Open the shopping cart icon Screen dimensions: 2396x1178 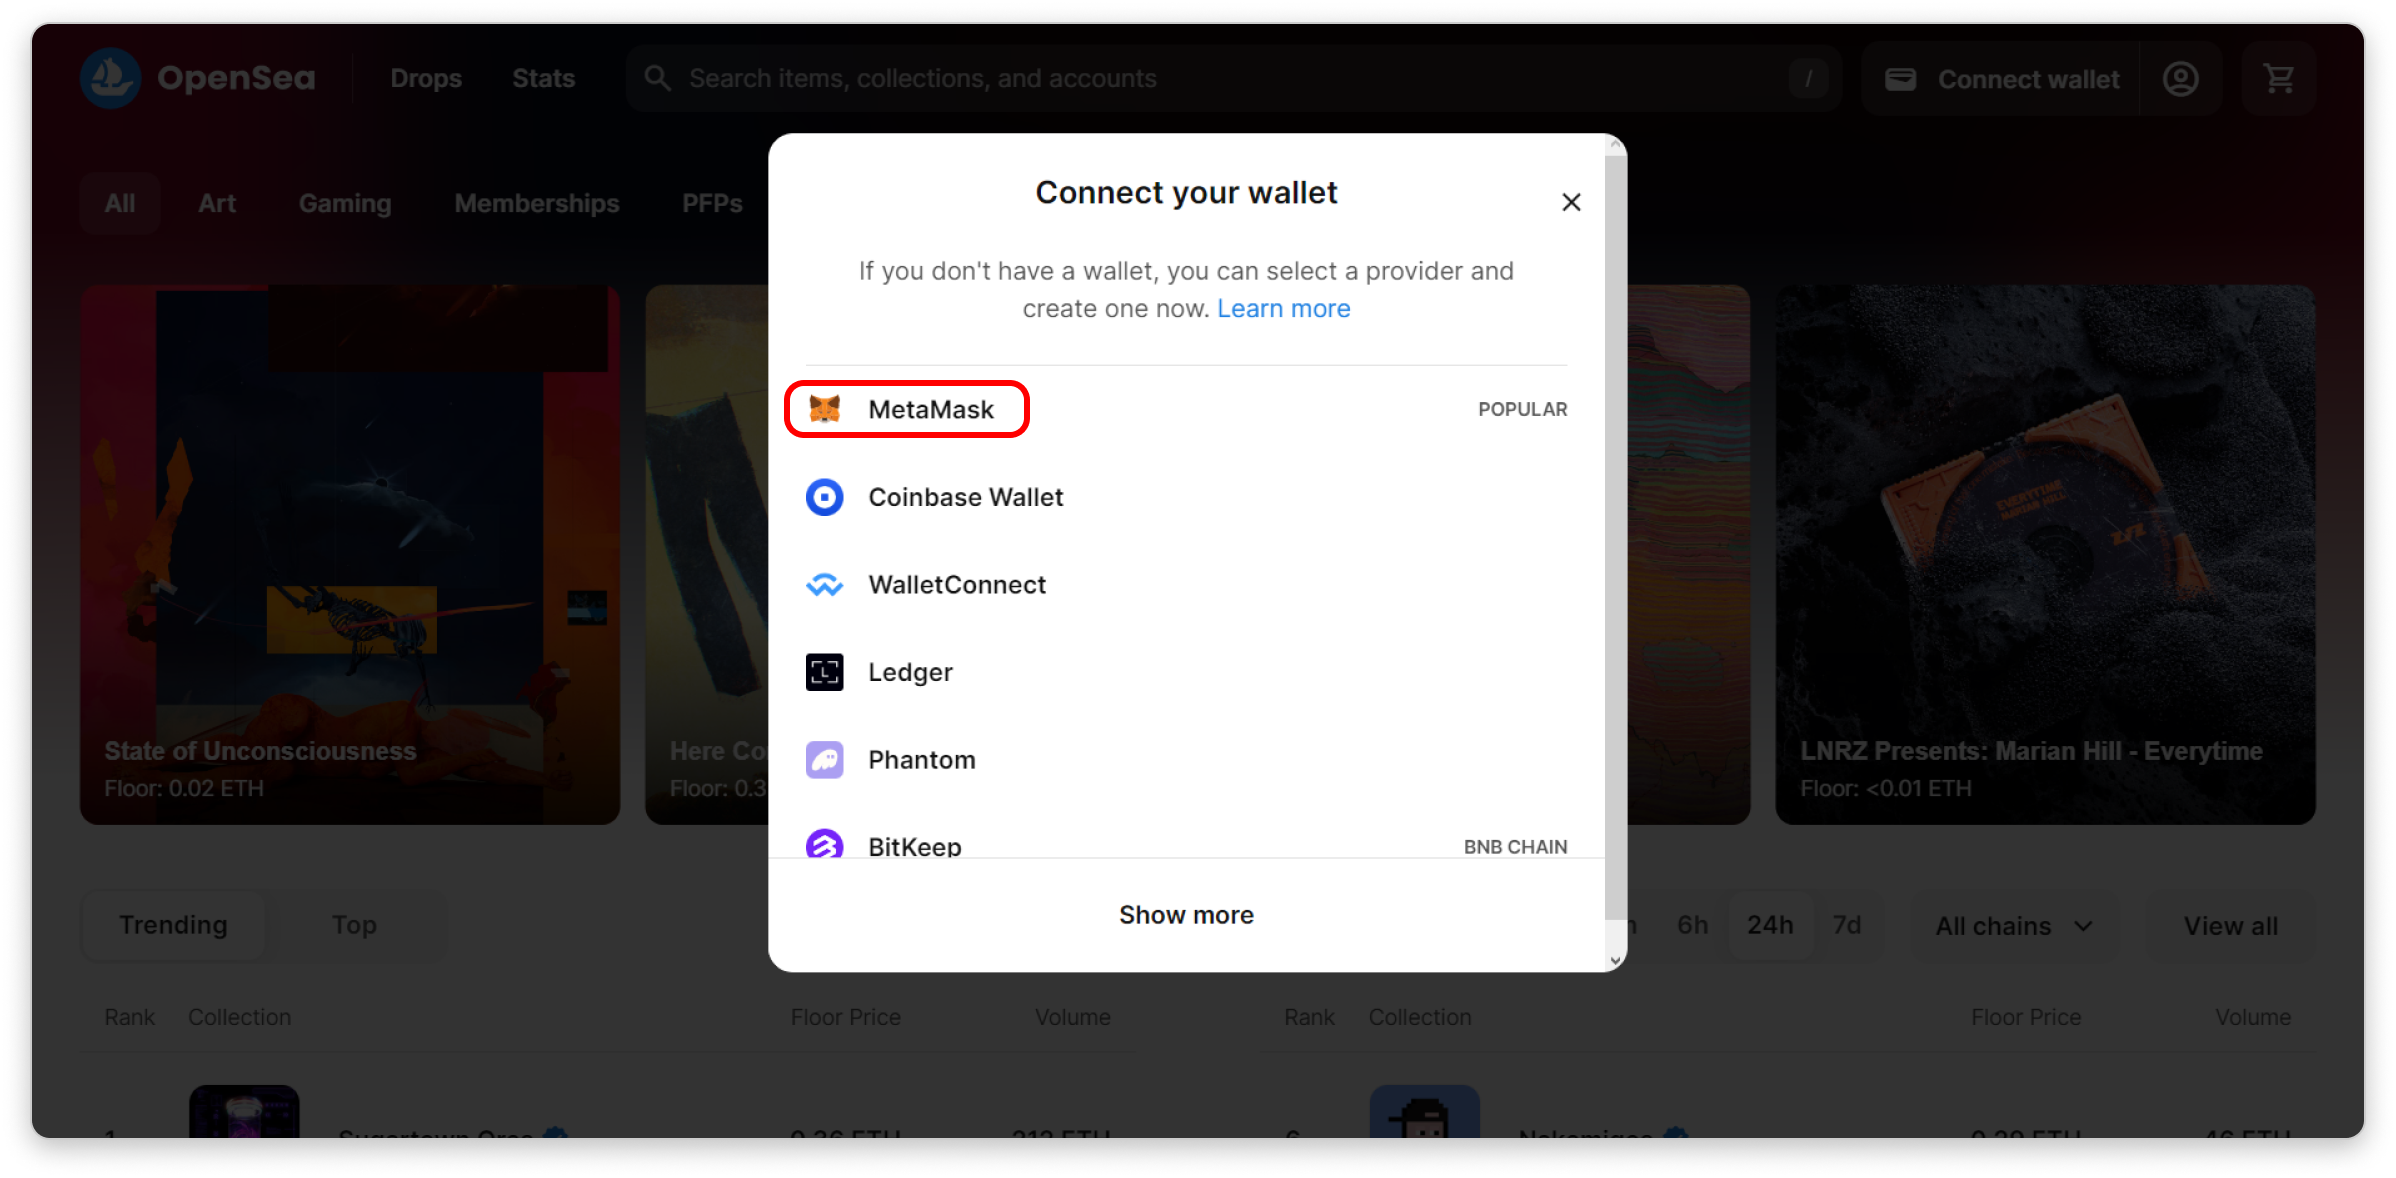click(2279, 79)
